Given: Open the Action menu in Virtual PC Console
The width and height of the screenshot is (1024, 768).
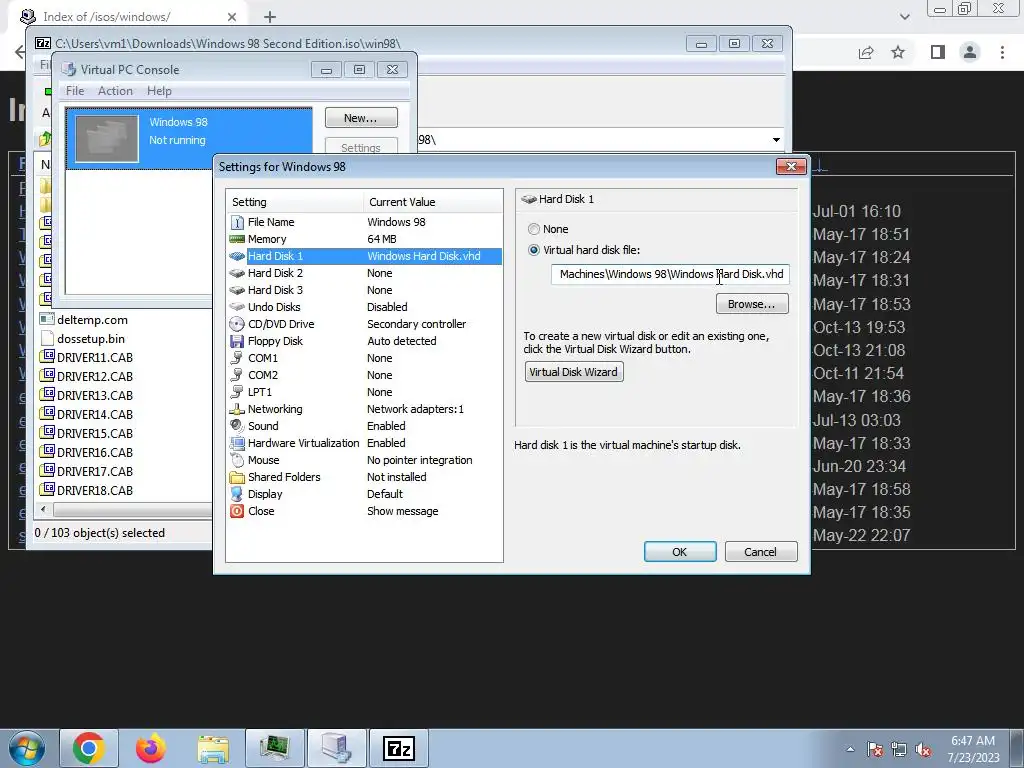Looking at the screenshot, I should click(x=115, y=91).
